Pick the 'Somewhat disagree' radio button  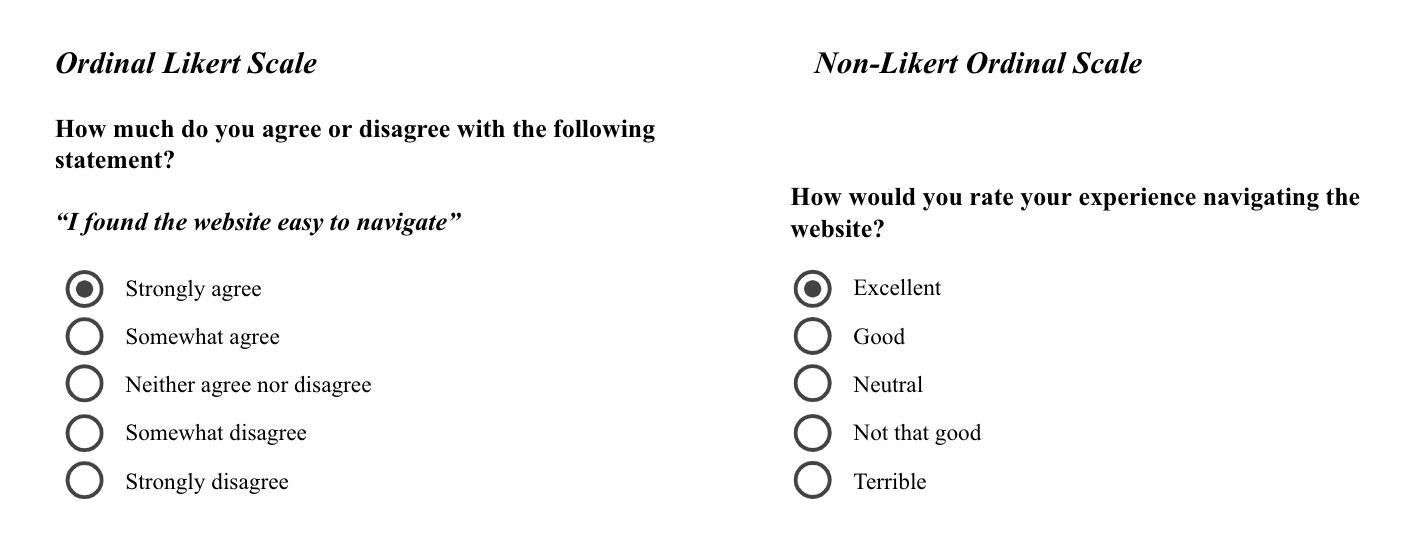point(85,433)
